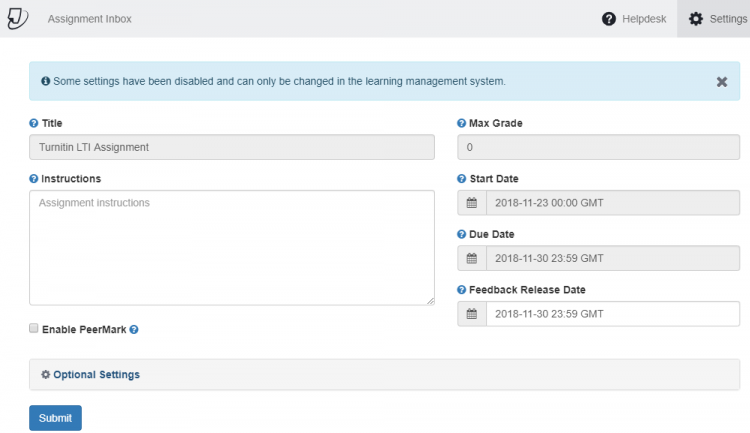
Task: Open the Feedback Release Date calendar picker
Action: click(472, 314)
